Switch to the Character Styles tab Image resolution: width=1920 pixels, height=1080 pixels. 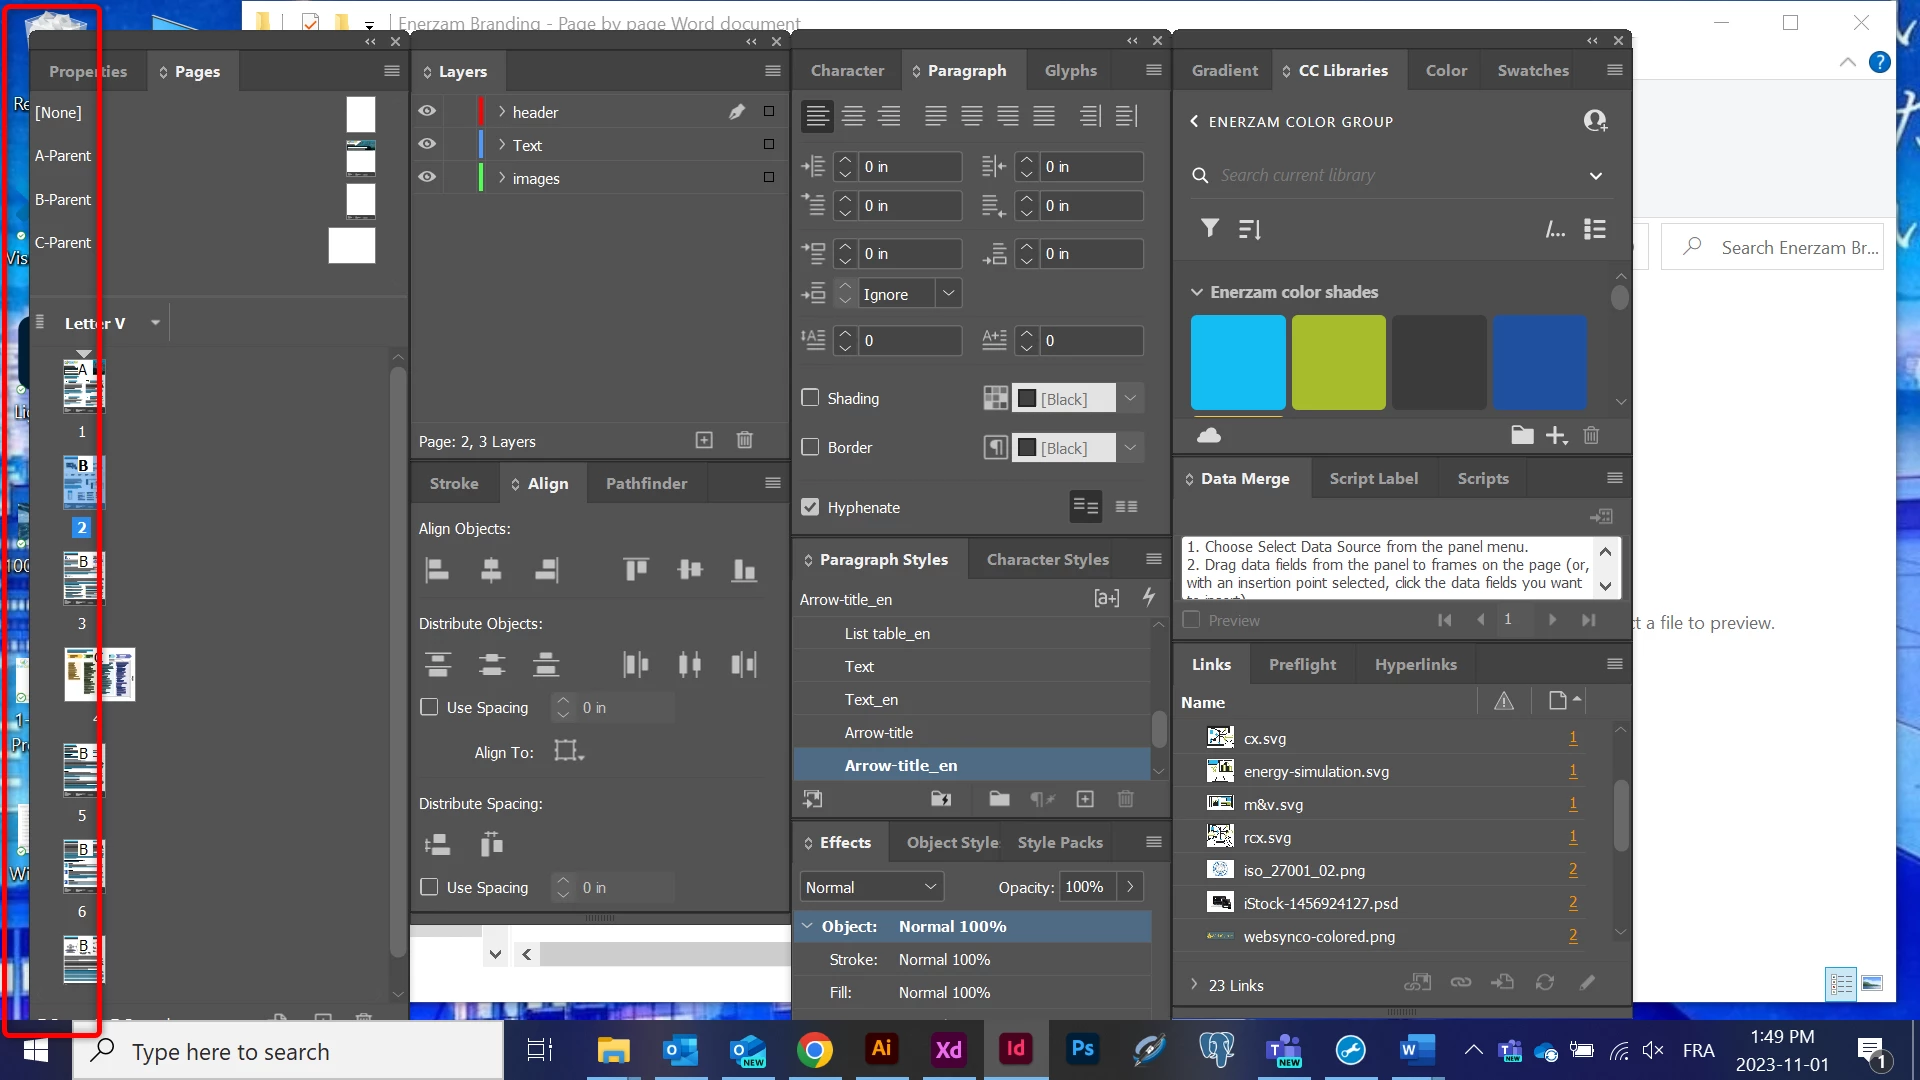[x=1047, y=560]
